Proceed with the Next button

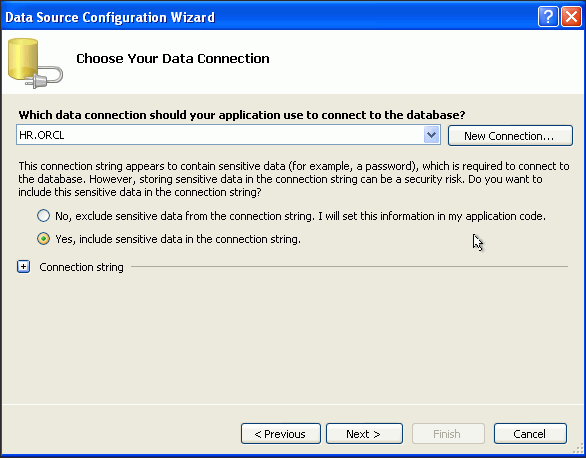(364, 434)
